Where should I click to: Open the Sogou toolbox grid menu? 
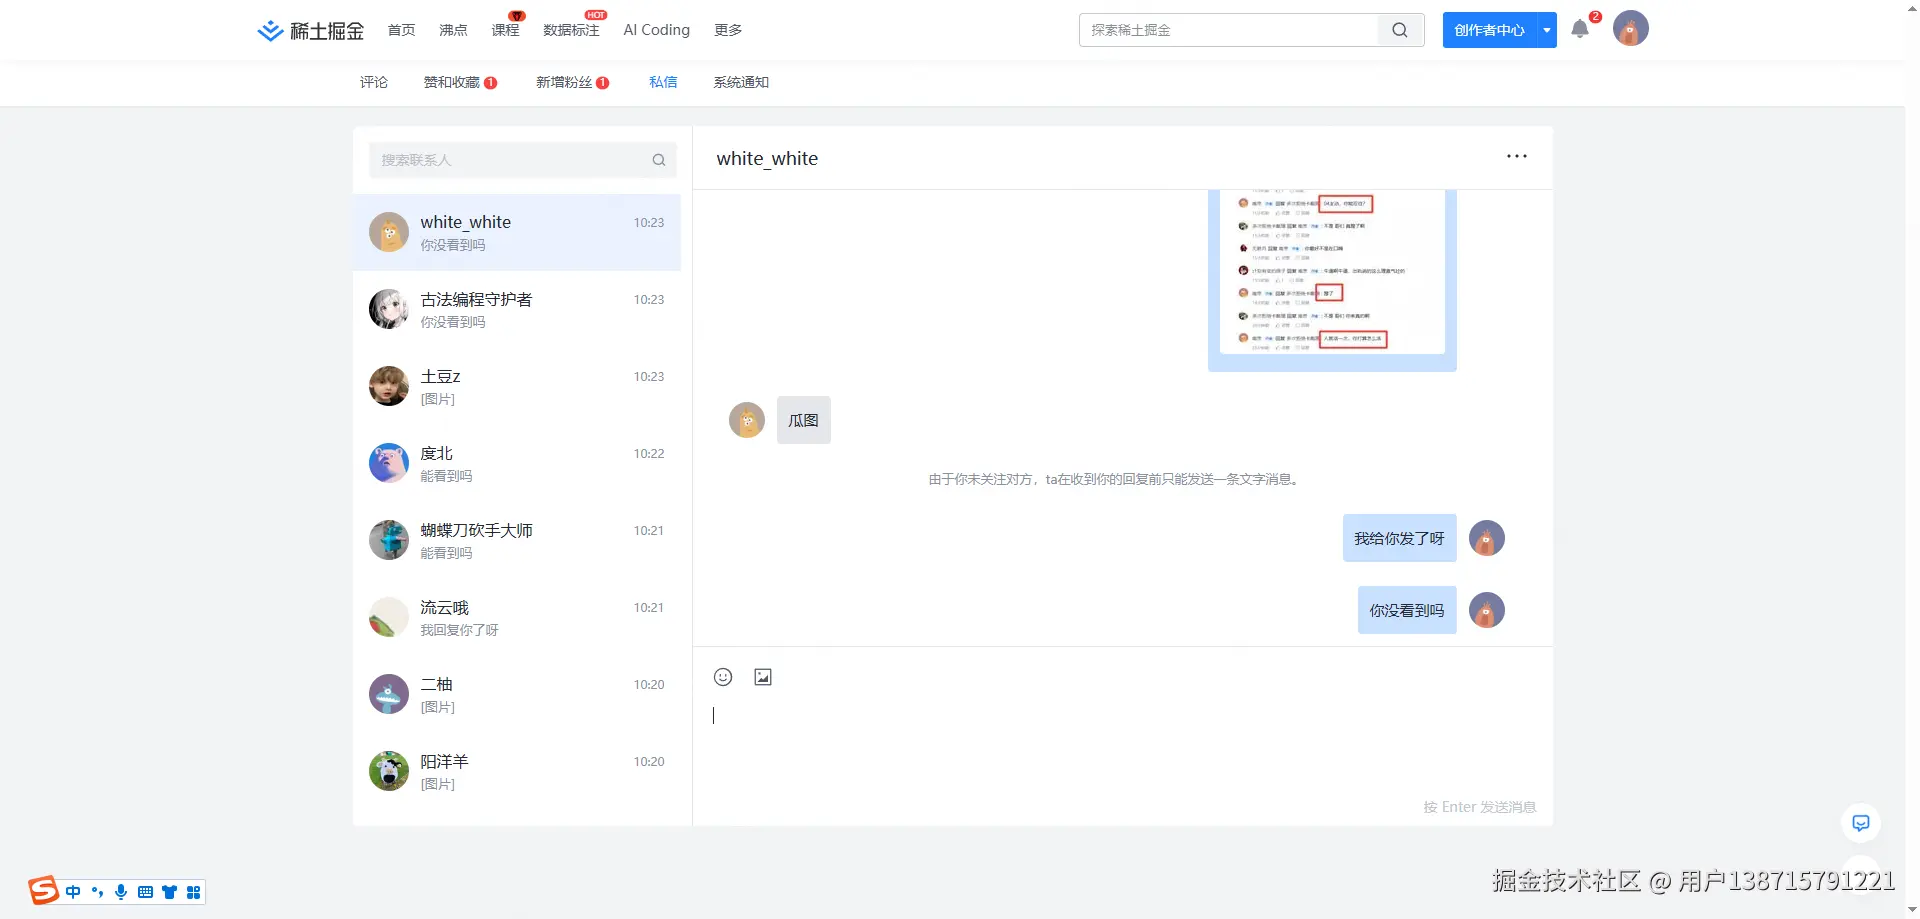(193, 891)
